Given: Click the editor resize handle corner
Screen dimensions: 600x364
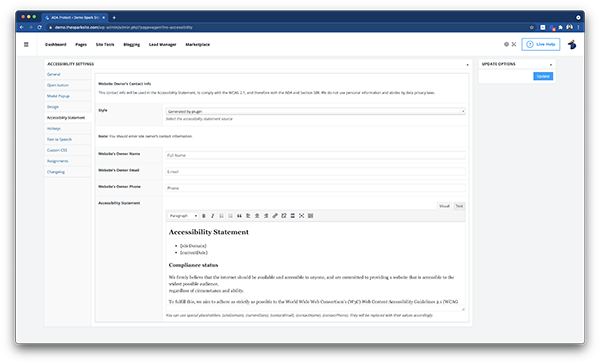Looking at the screenshot, I should tap(463, 309).
